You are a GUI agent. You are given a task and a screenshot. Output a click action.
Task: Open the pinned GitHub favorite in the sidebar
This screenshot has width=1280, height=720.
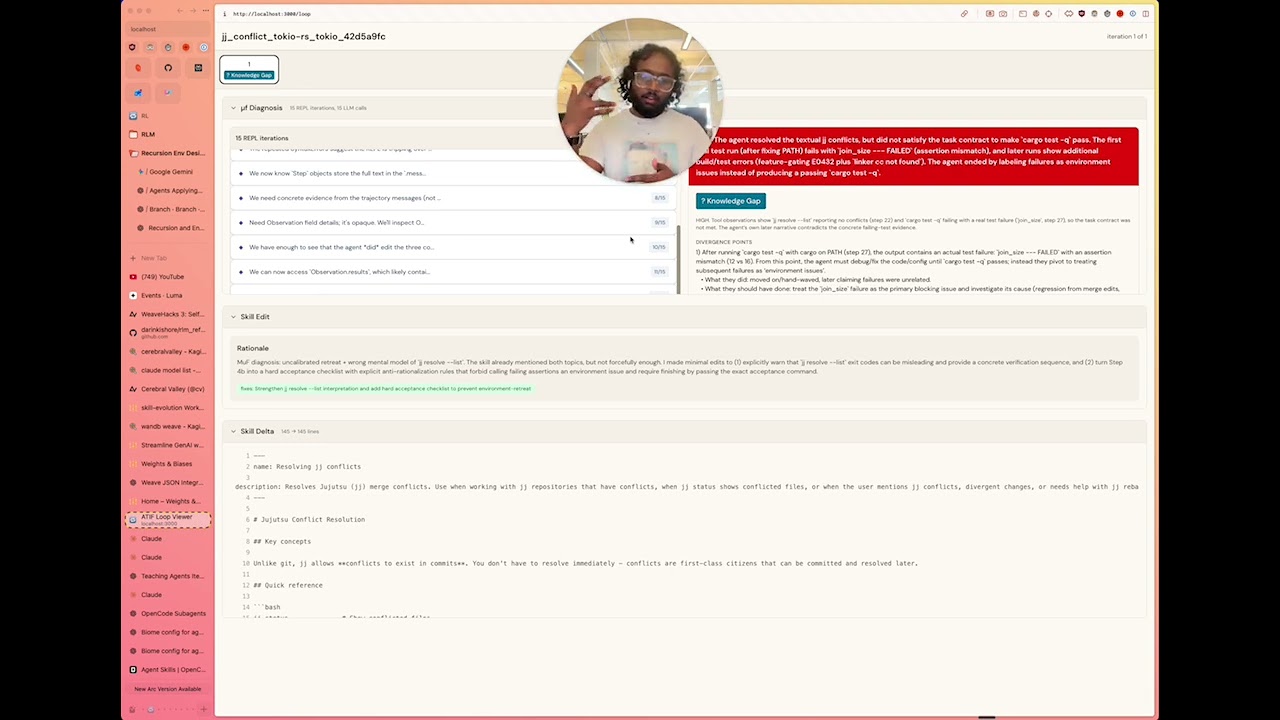tap(168, 68)
